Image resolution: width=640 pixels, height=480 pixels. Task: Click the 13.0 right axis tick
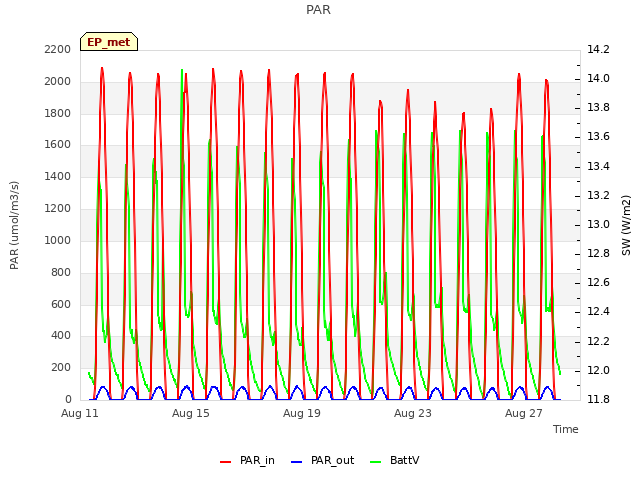point(598,224)
